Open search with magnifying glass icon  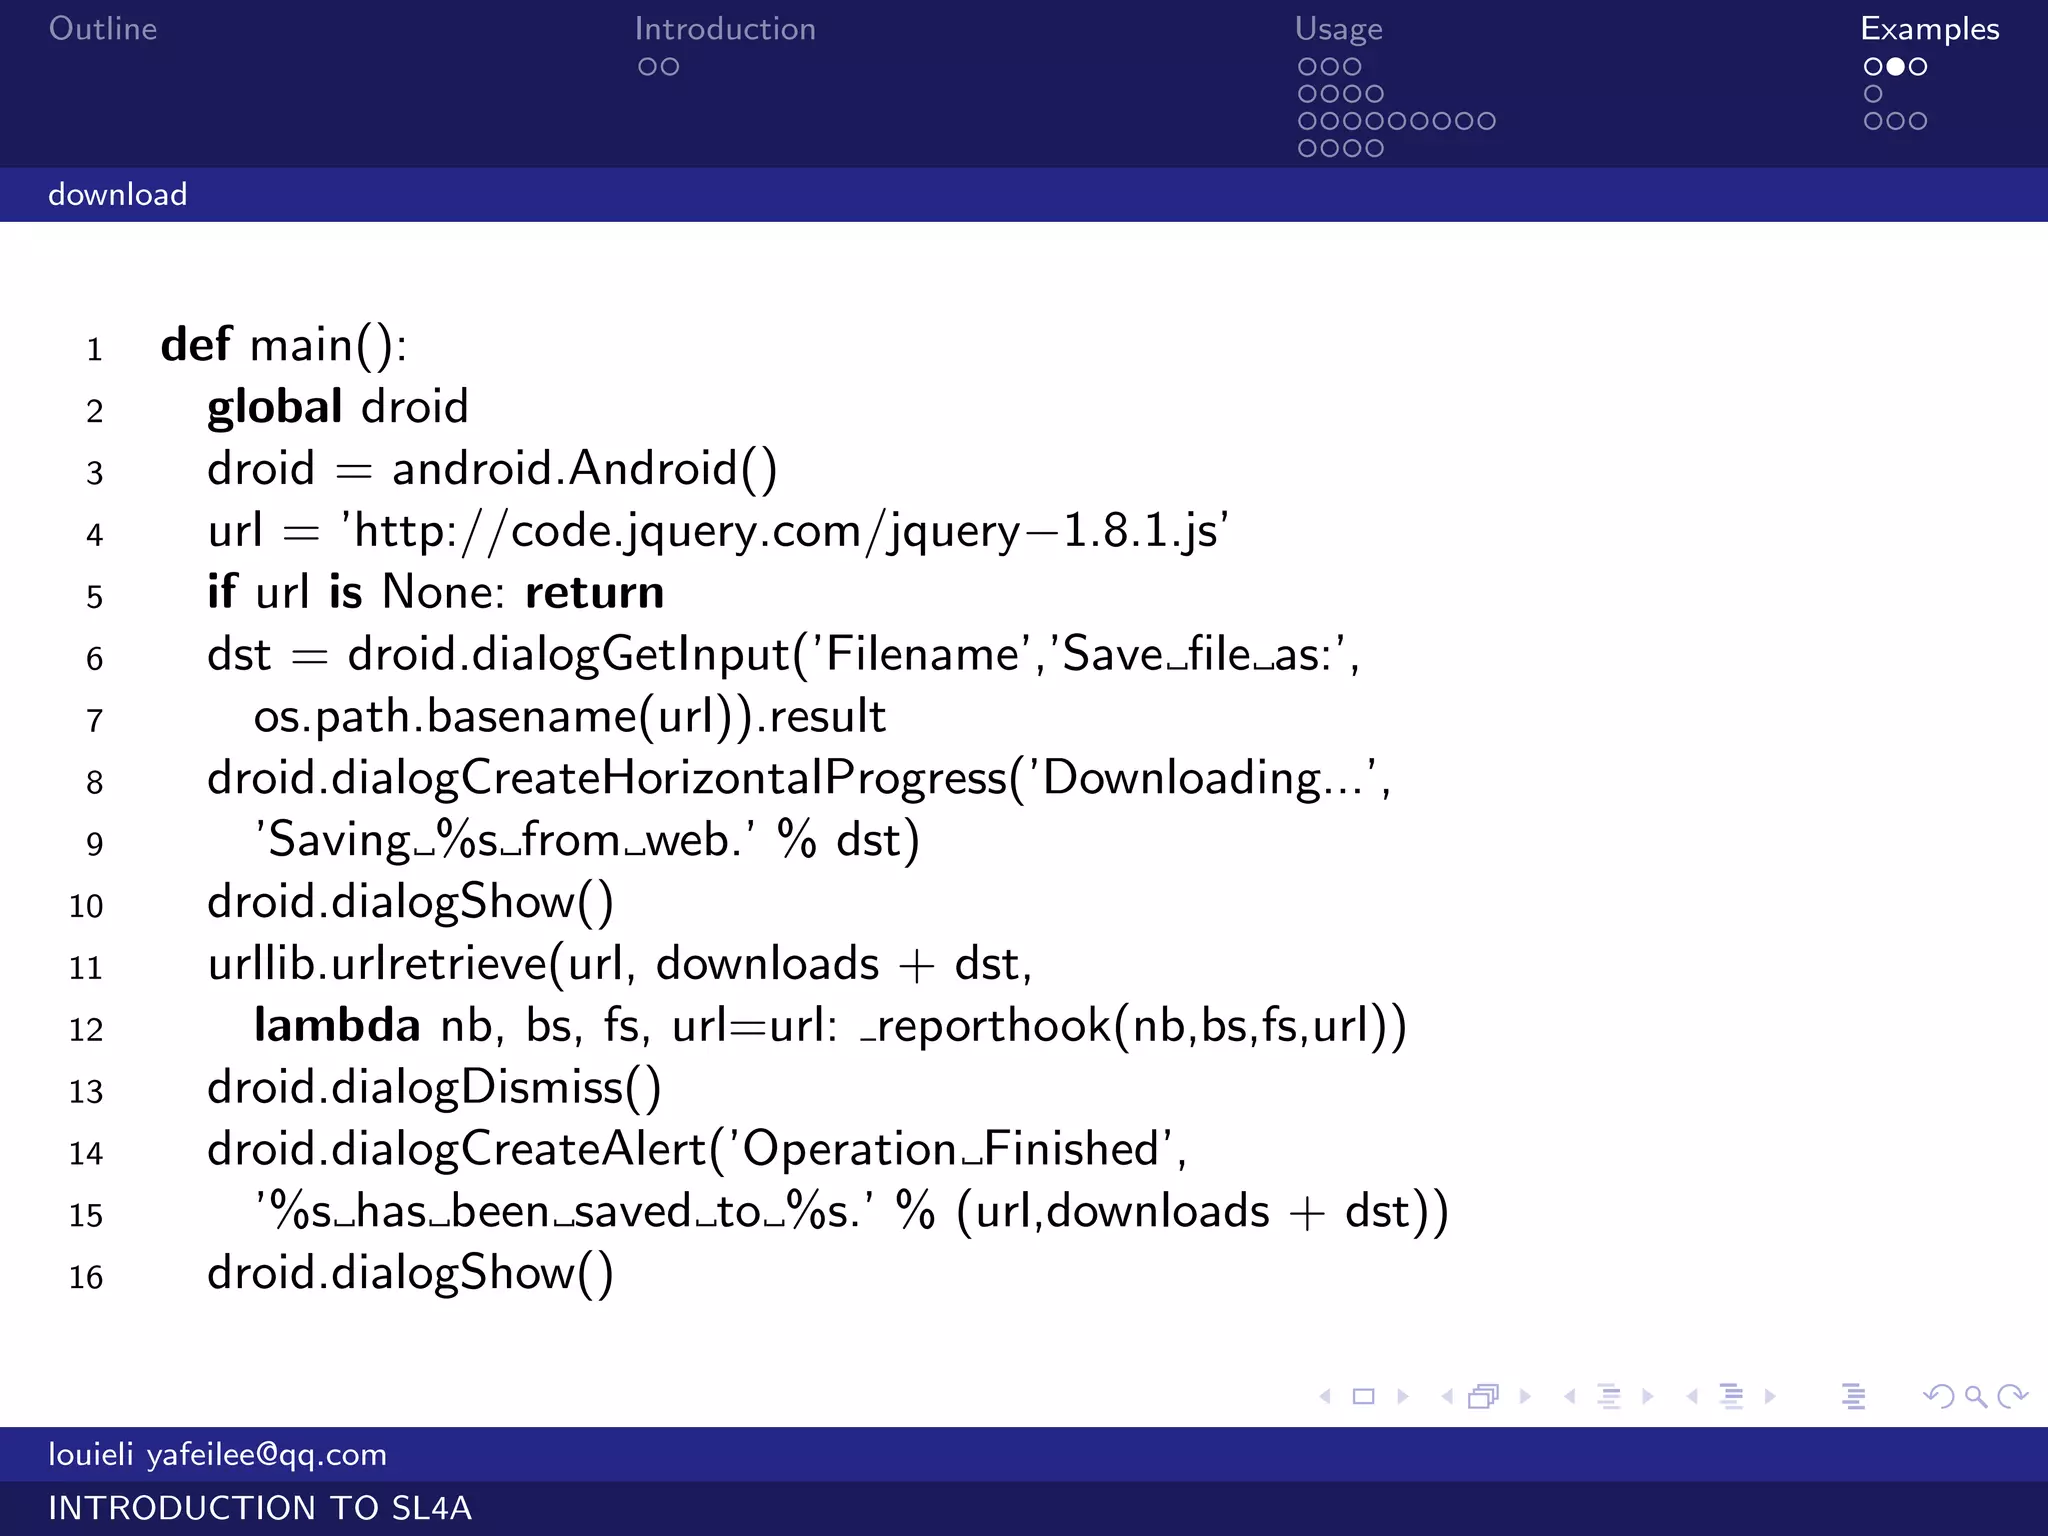[x=1975, y=1396]
